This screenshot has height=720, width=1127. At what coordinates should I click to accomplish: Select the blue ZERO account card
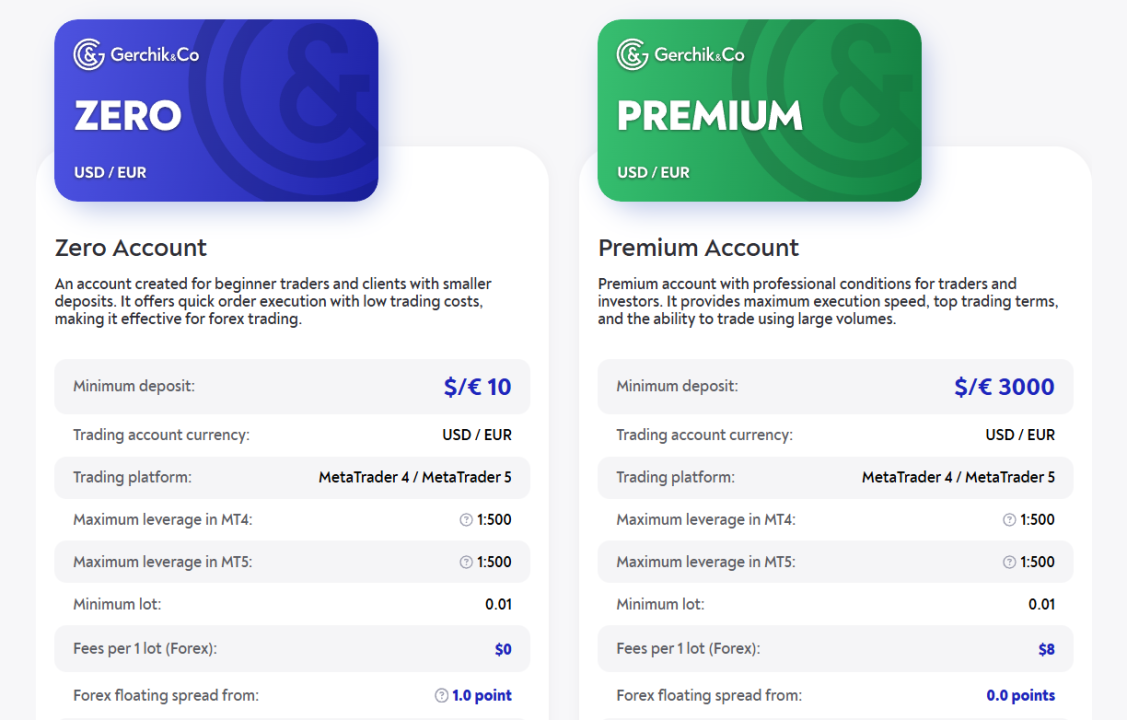[216, 110]
